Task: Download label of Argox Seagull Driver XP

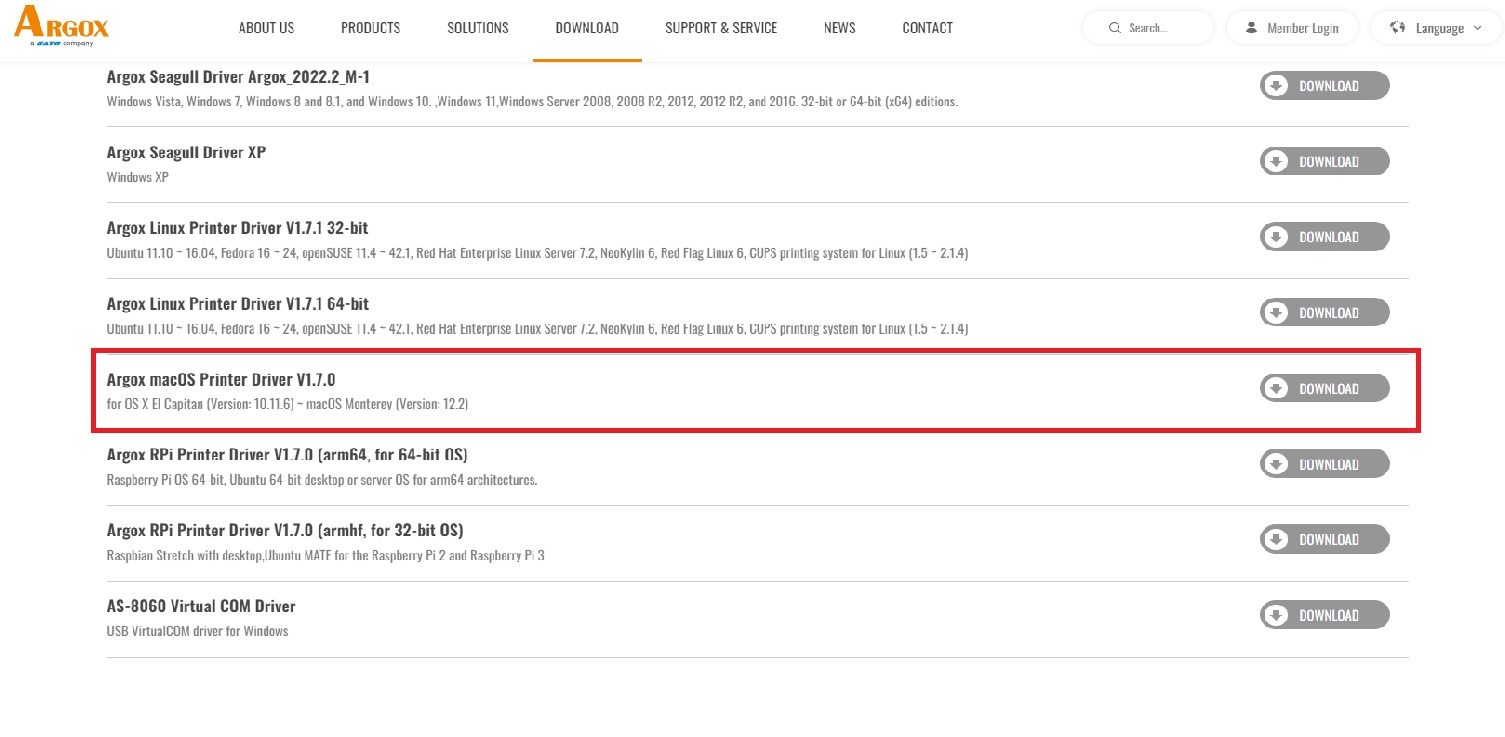Action: point(1329,161)
